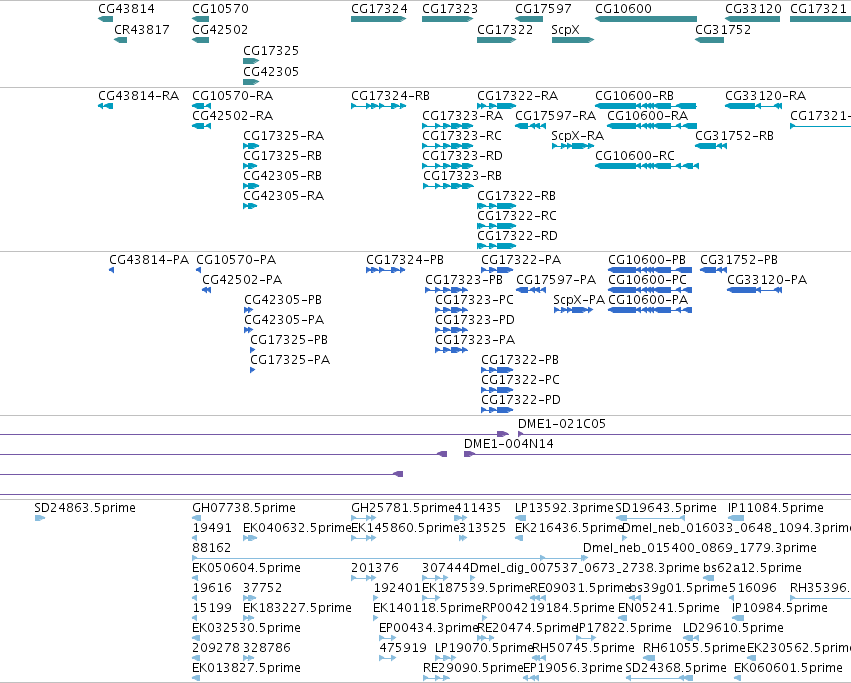Click EST EK060601.5prime label
Viewport: 851px width, 683px height.
(x=788, y=668)
